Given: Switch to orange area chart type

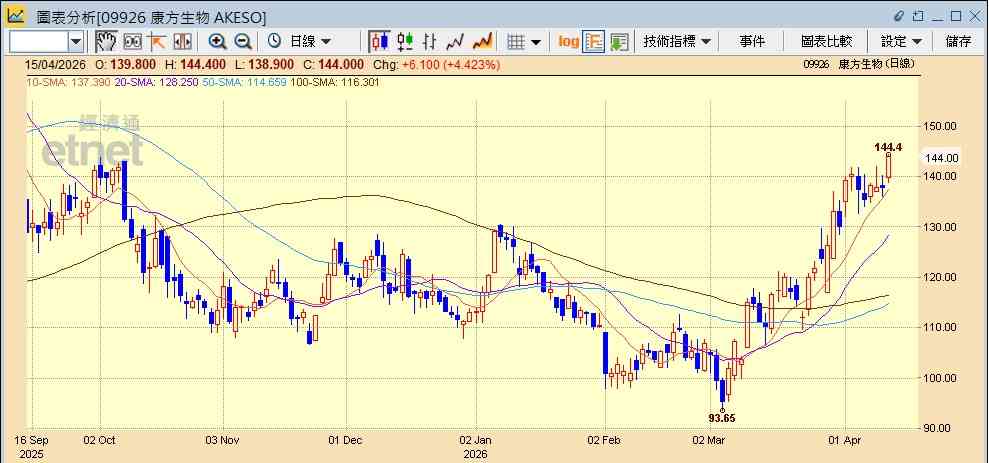Looking at the screenshot, I should pyautogui.click(x=483, y=42).
